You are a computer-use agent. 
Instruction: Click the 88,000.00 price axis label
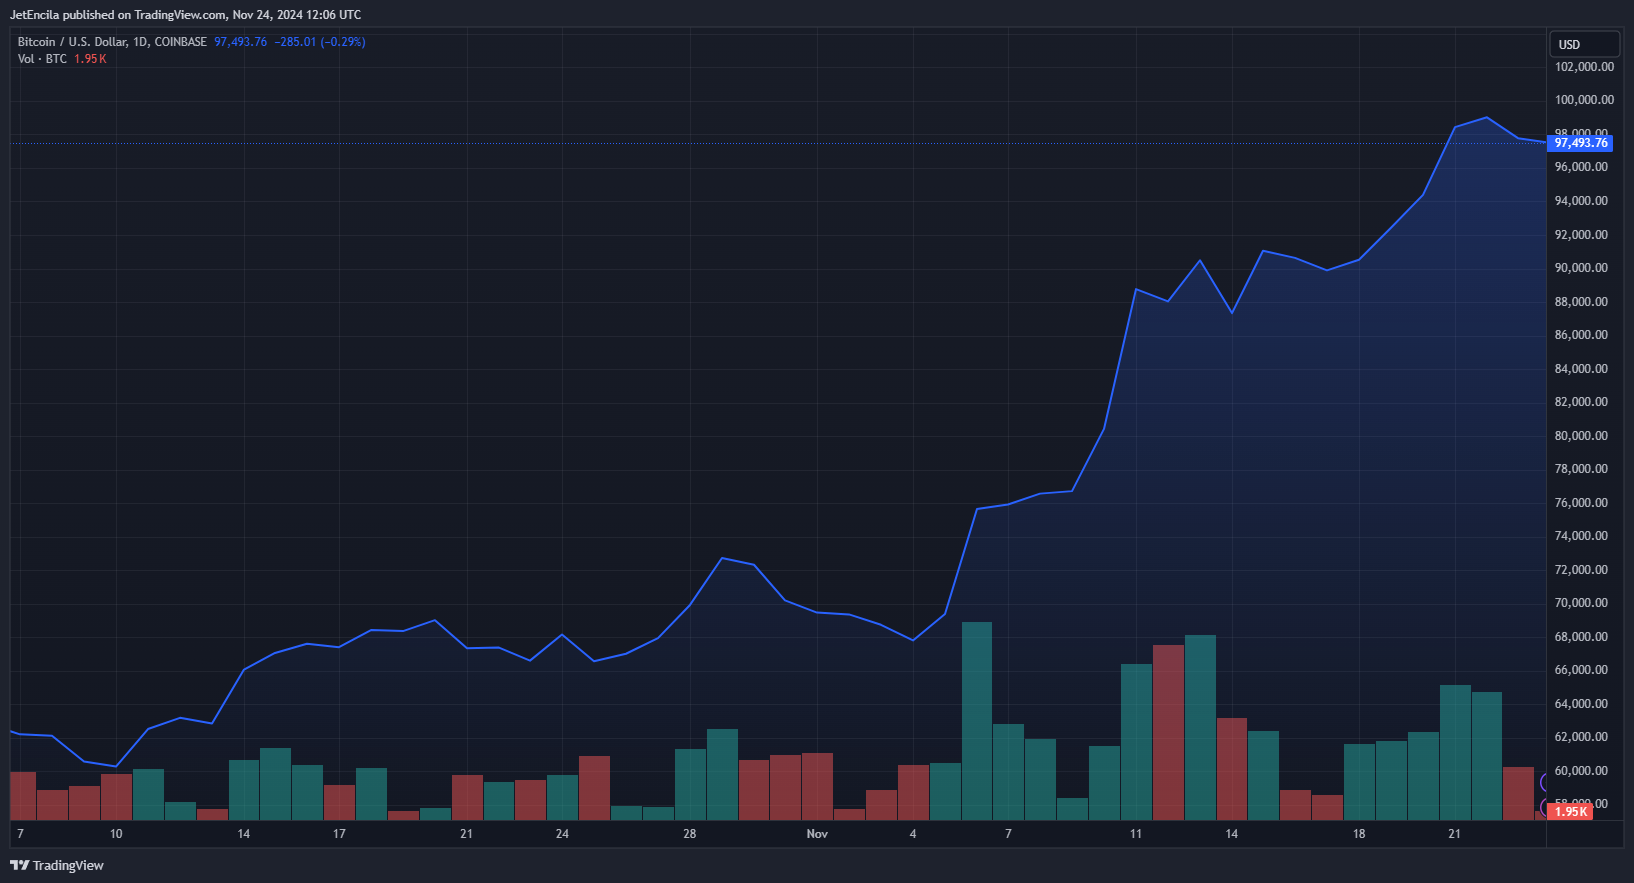[x=1581, y=302]
